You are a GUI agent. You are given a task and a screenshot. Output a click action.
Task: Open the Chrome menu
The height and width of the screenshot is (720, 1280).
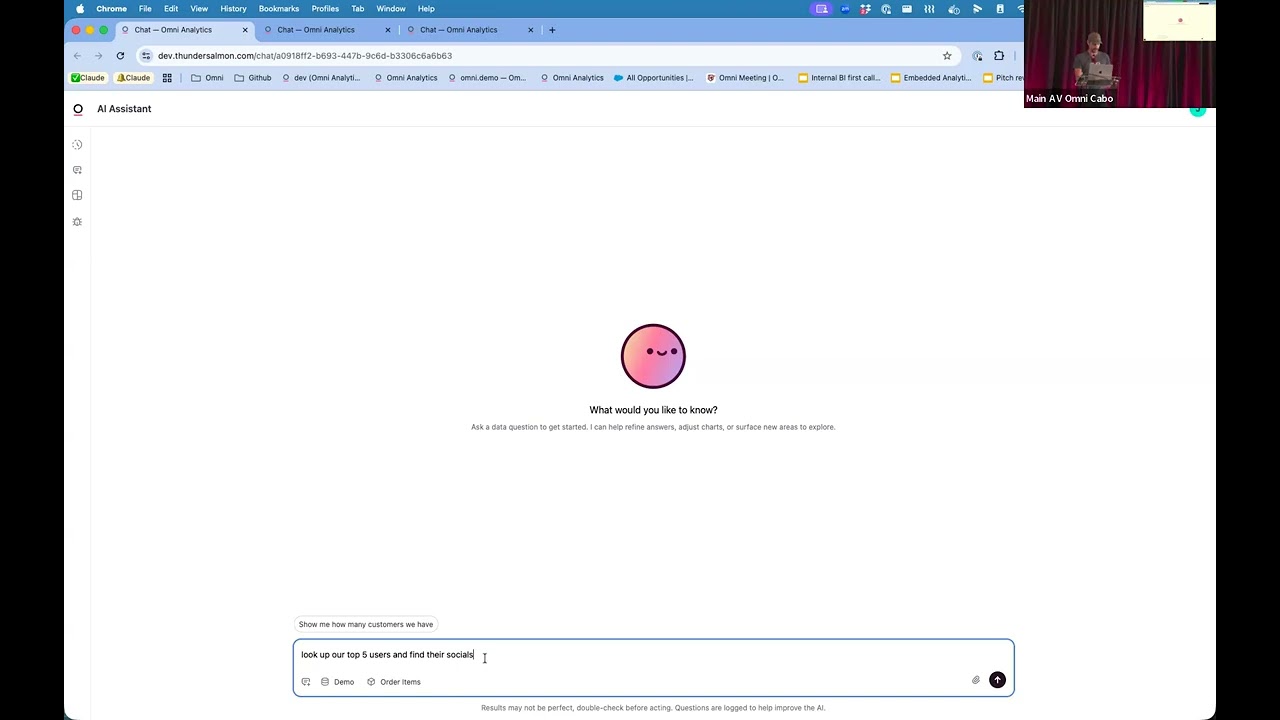pyautogui.click(x=111, y=9)
